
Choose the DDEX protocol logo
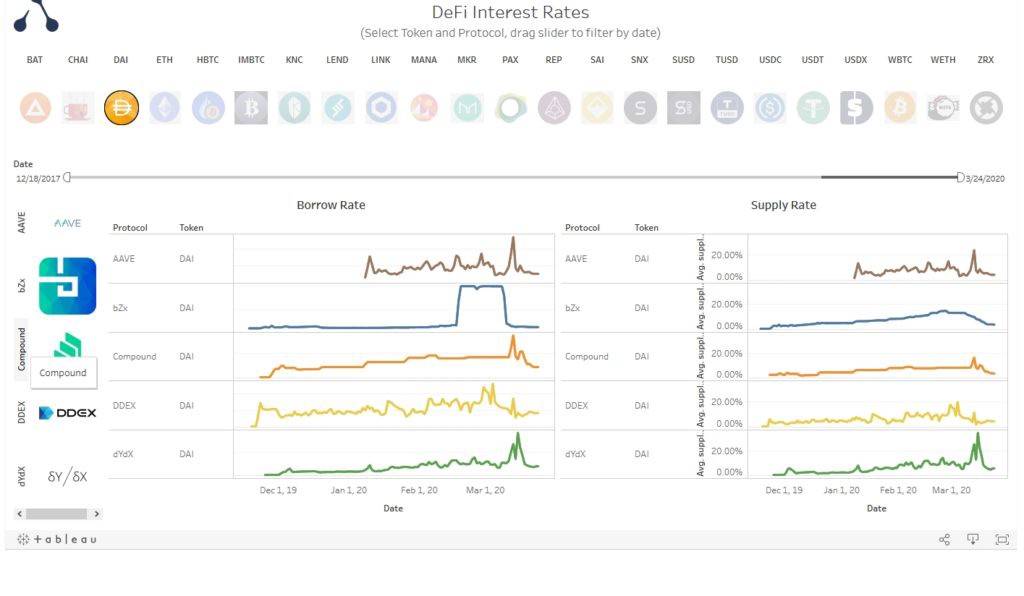67,413
